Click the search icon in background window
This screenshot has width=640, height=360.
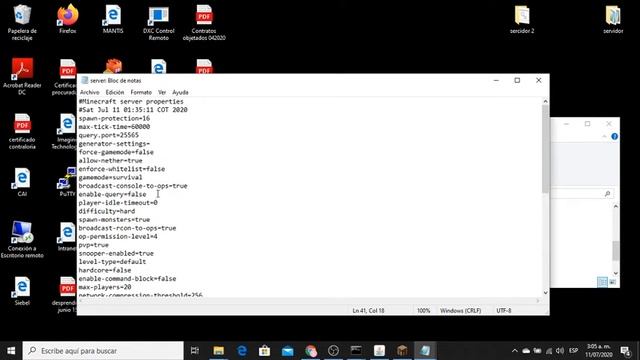[x=607, y=194]
